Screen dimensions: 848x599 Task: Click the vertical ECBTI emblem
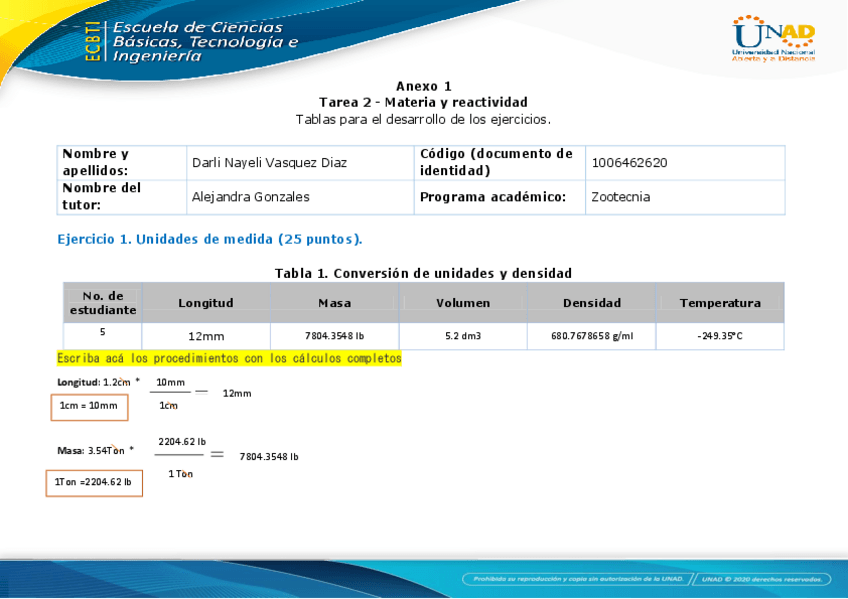(x=93, y=42)
